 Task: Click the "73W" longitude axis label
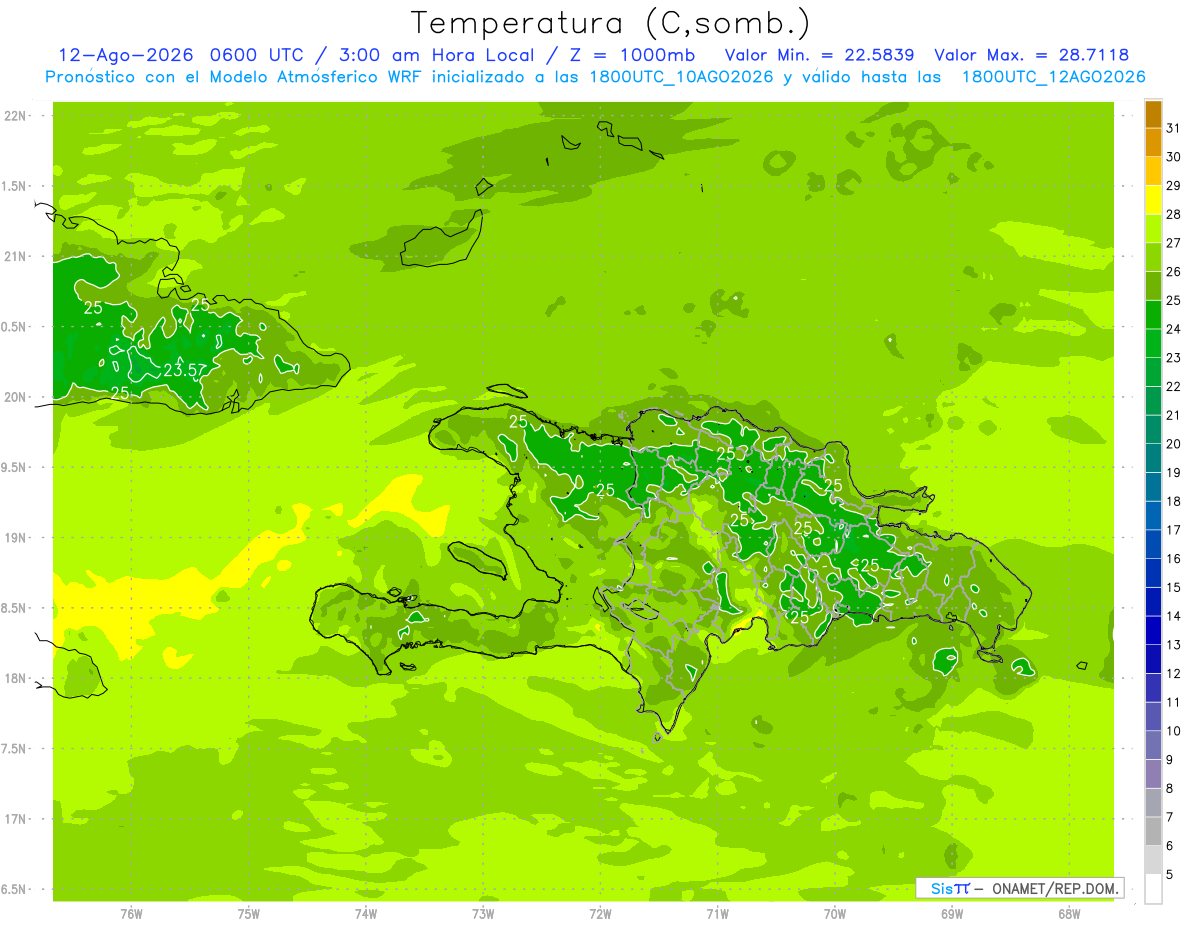click(483, 914)
